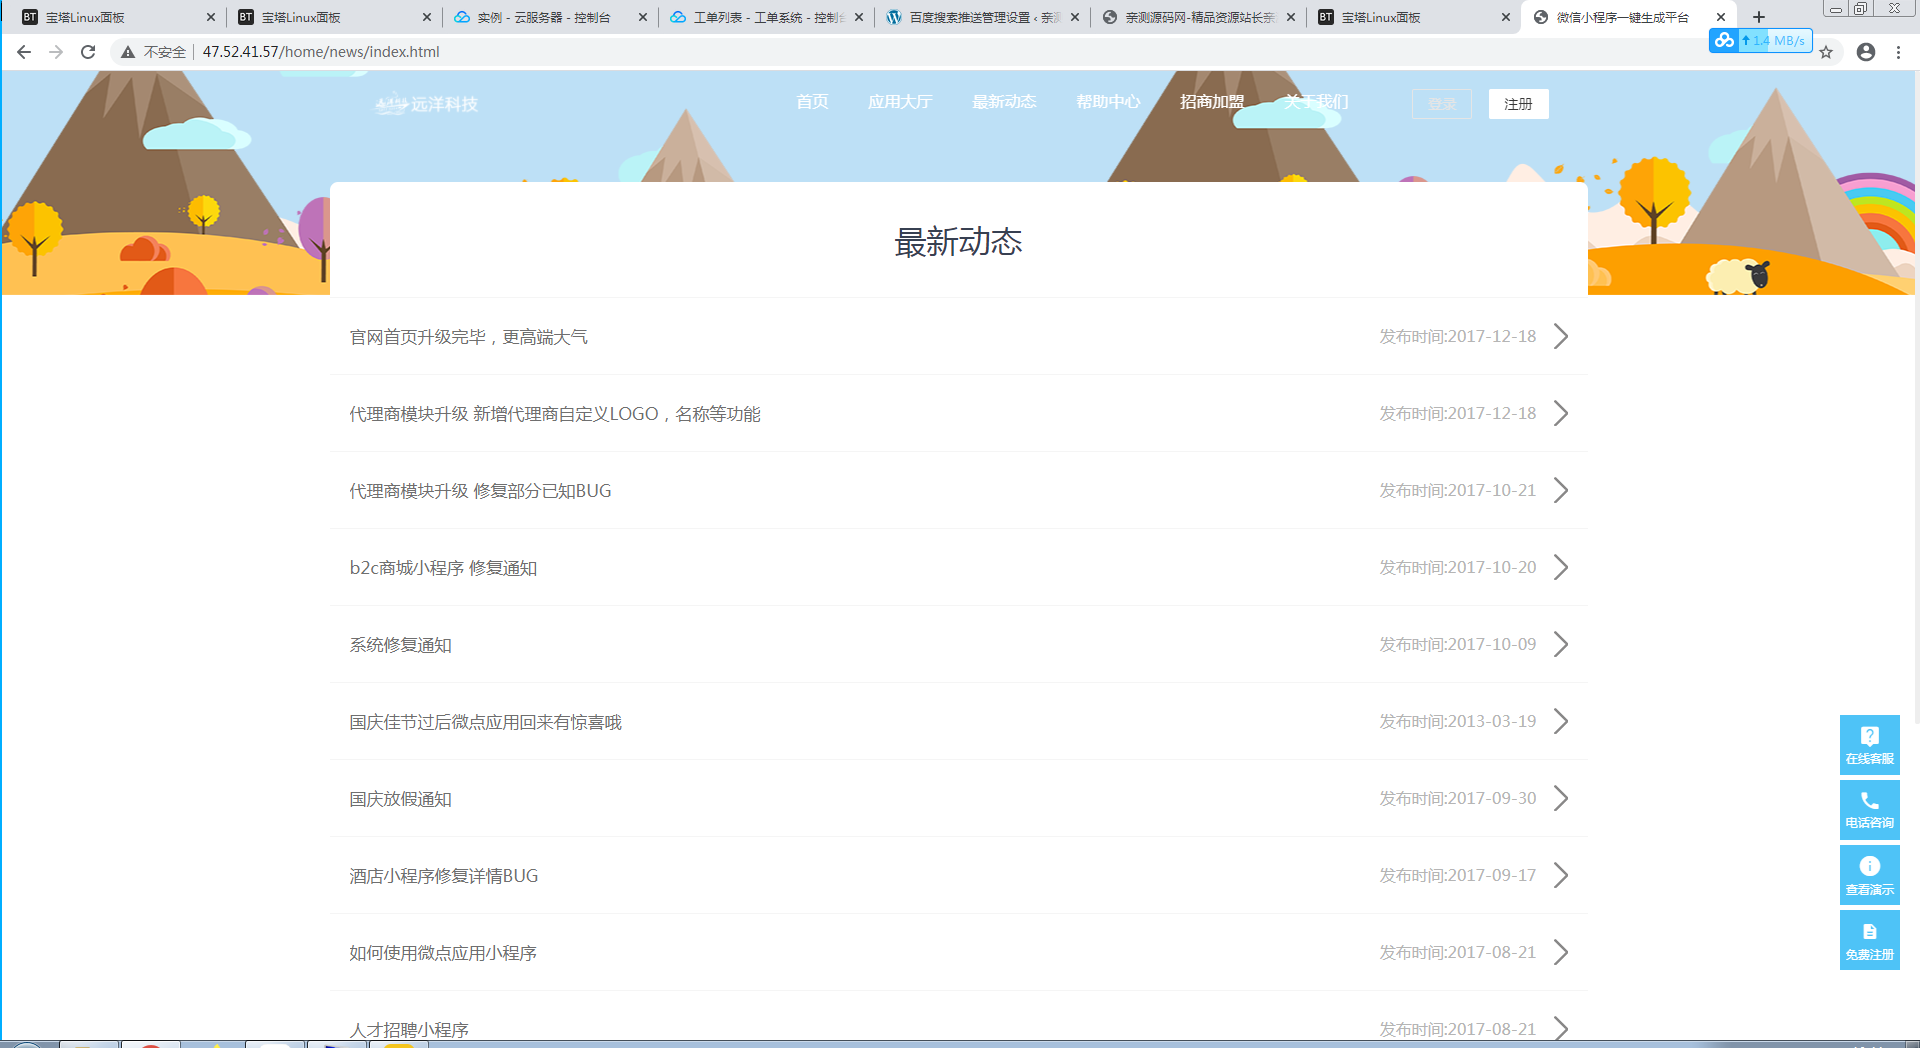Image resolution: width=1920 pixels, height=1048 pixels.
Task: Open news 国庆佳节过后微点应用回来有惊喜哦
Action: 485,722
